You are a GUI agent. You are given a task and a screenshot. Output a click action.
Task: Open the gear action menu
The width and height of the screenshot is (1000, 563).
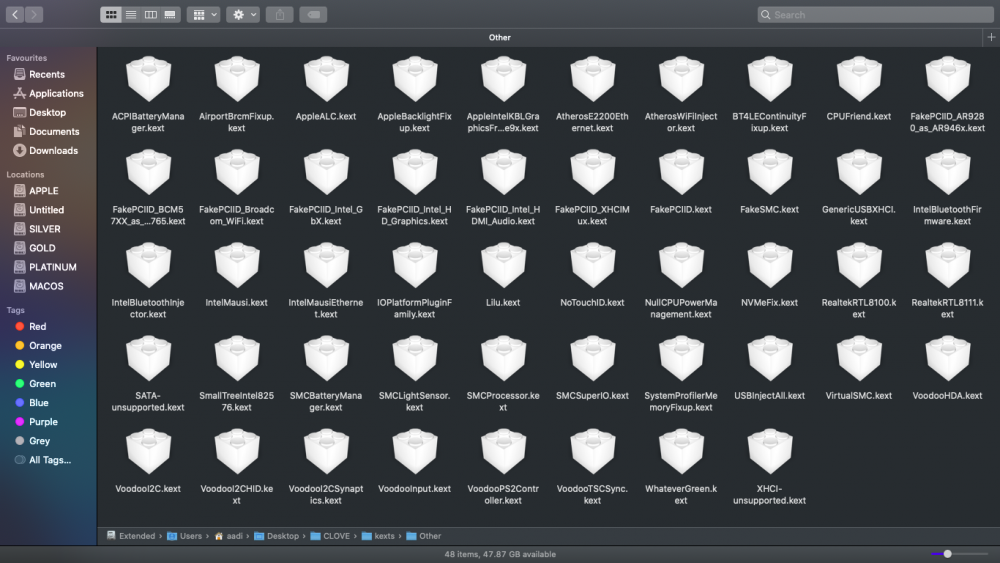(x=243, y=14)
